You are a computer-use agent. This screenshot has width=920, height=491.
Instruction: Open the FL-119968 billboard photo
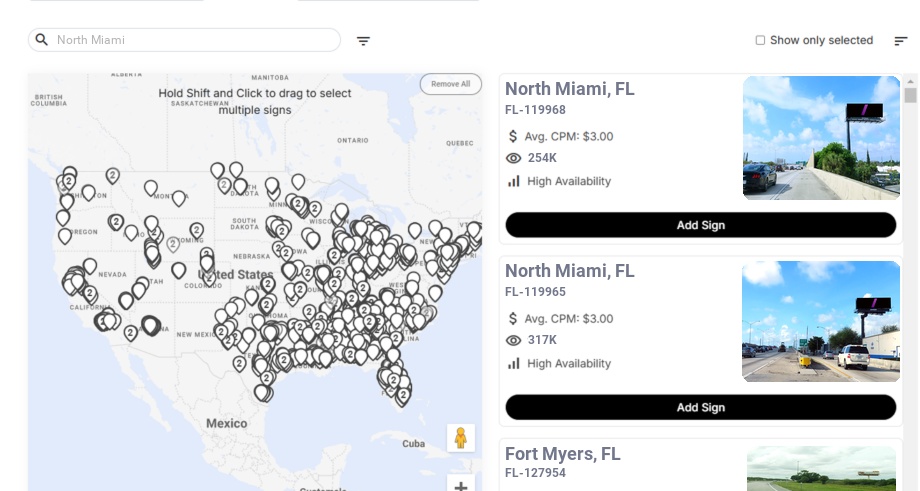(x=821, y=138)
